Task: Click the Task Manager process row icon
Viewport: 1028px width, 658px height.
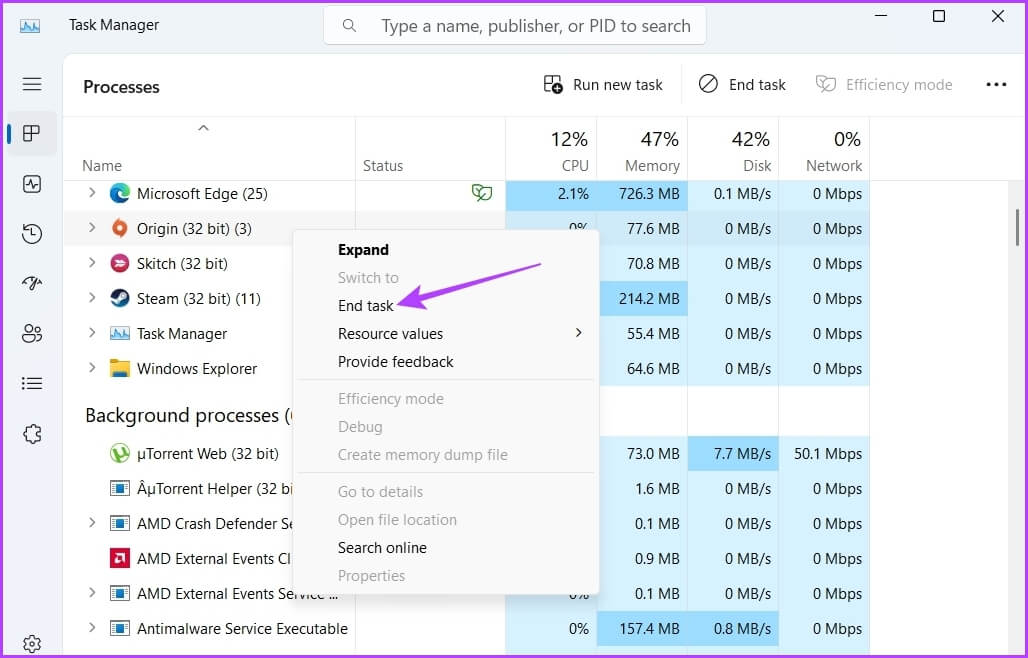Action: [119, 334]
